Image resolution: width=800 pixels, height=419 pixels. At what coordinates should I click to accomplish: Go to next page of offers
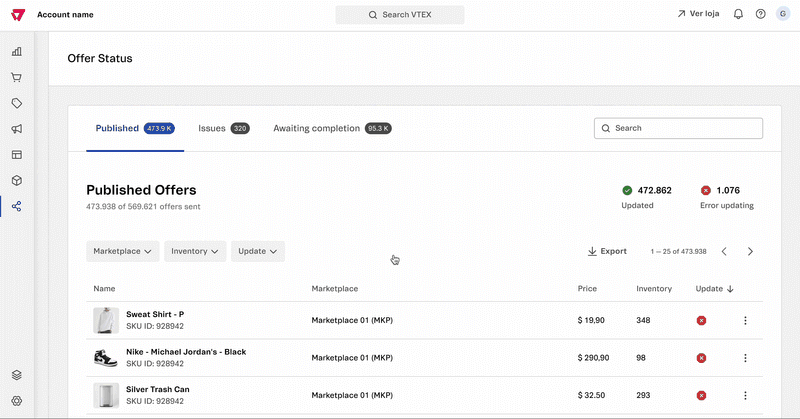tap(750, 251)
